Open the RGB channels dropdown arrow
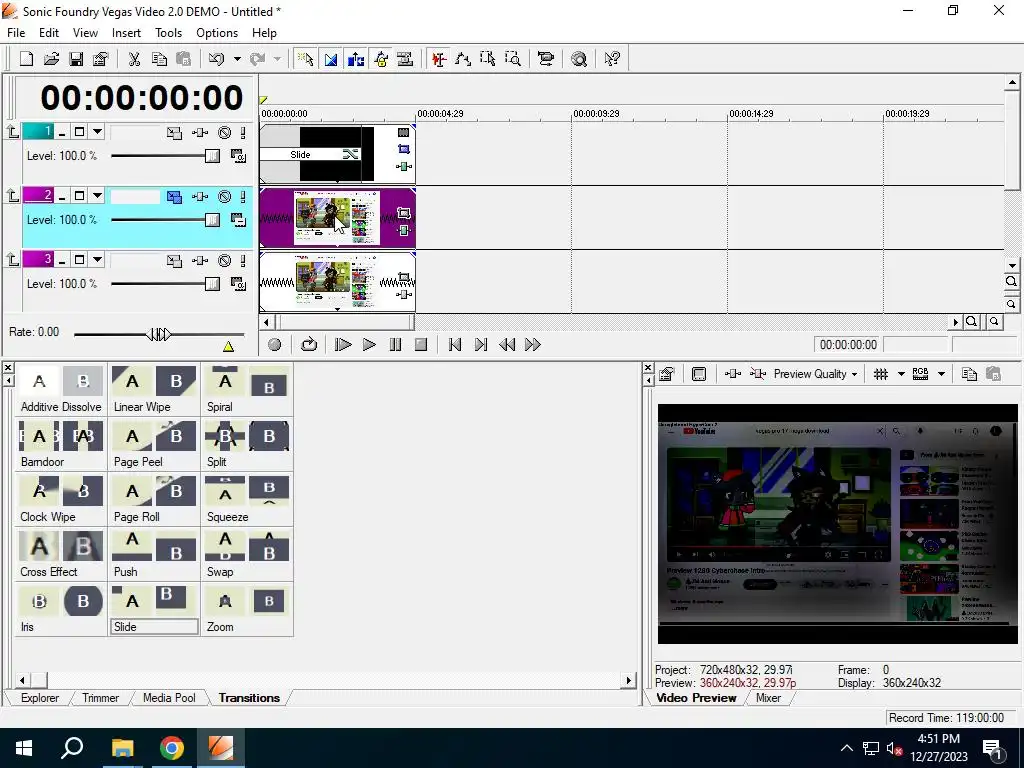The height and width of the screenshot is (768, 1024). pos(941,374)
